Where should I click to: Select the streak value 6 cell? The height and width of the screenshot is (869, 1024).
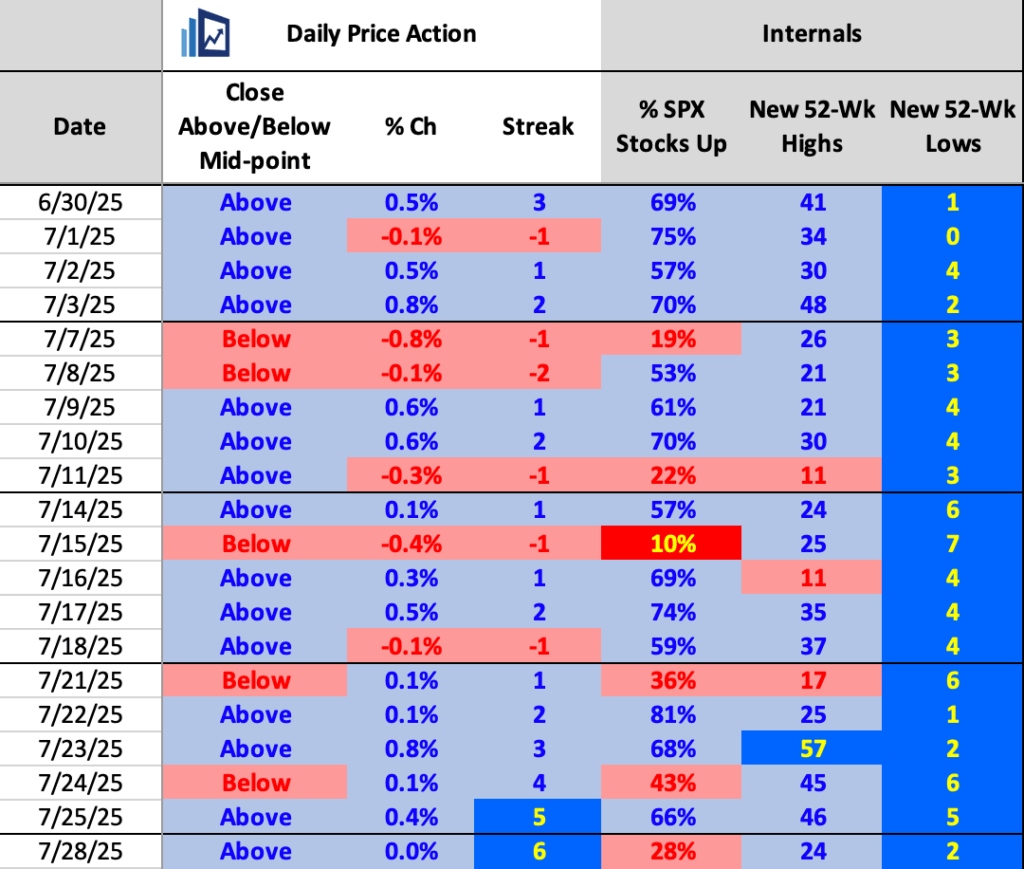click(538, 851)
